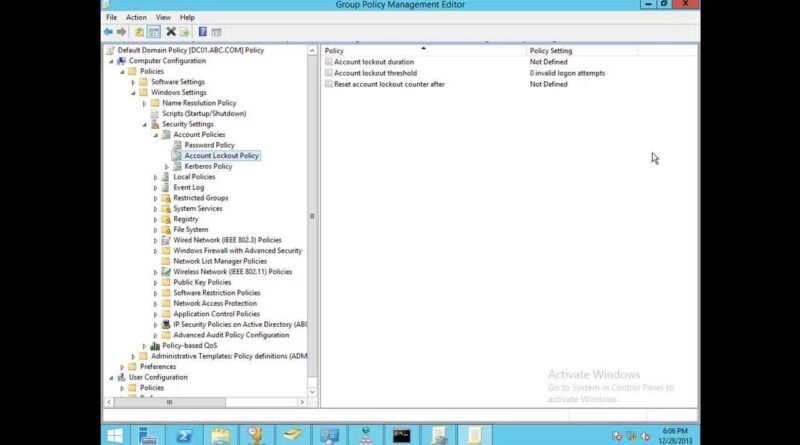
Task: Click the Password Policy tree icon
Action: (x=177, y=145)
